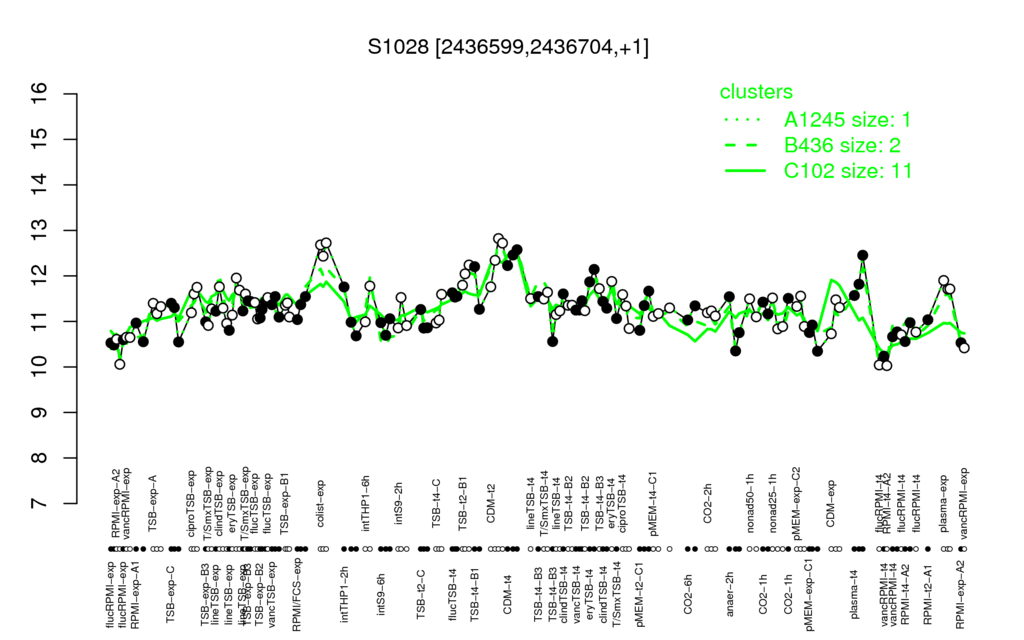Click the plot title S1028 [2436599,2436704,+1]
The width and height of the screenshot is (1024, 640).
(508, 47)
